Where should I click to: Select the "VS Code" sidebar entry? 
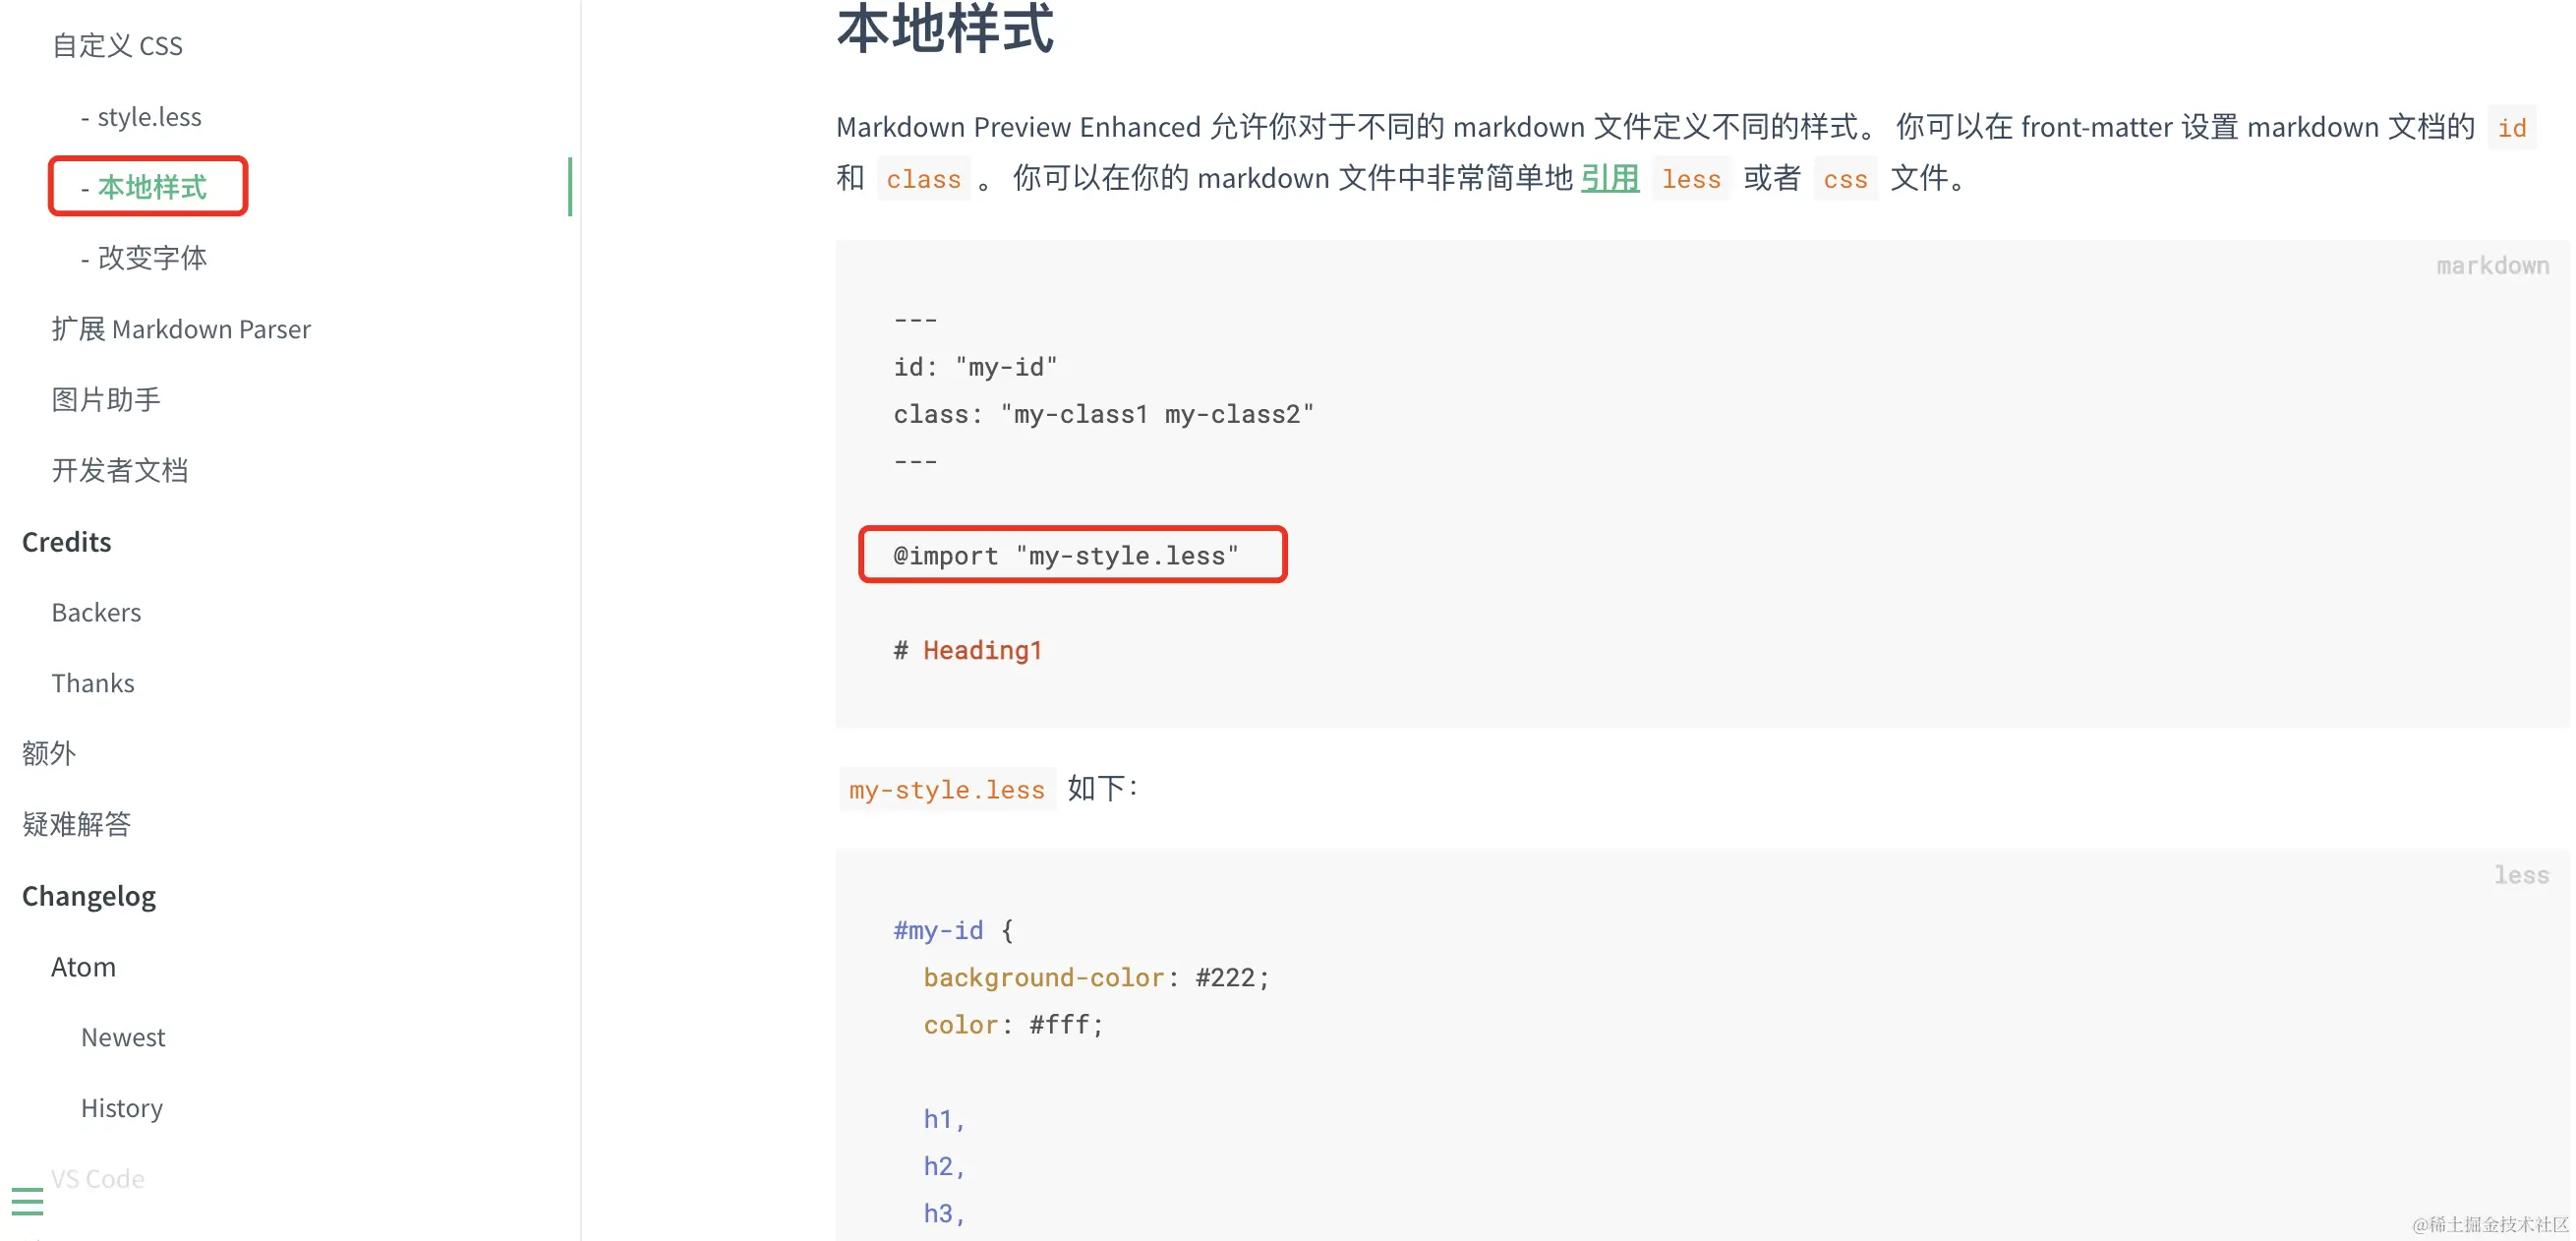tap(97, 1178)
